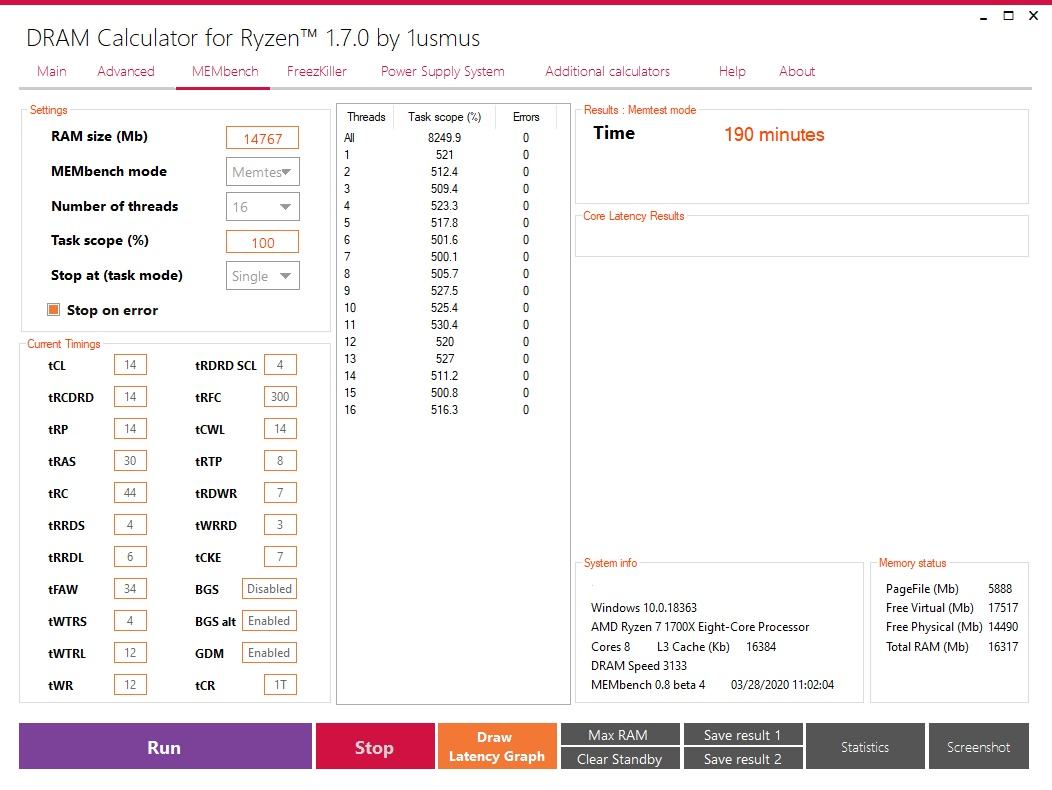
Task: Click the Total RAM (Mb) 16317 value
Action: [x=1003, y=646]
